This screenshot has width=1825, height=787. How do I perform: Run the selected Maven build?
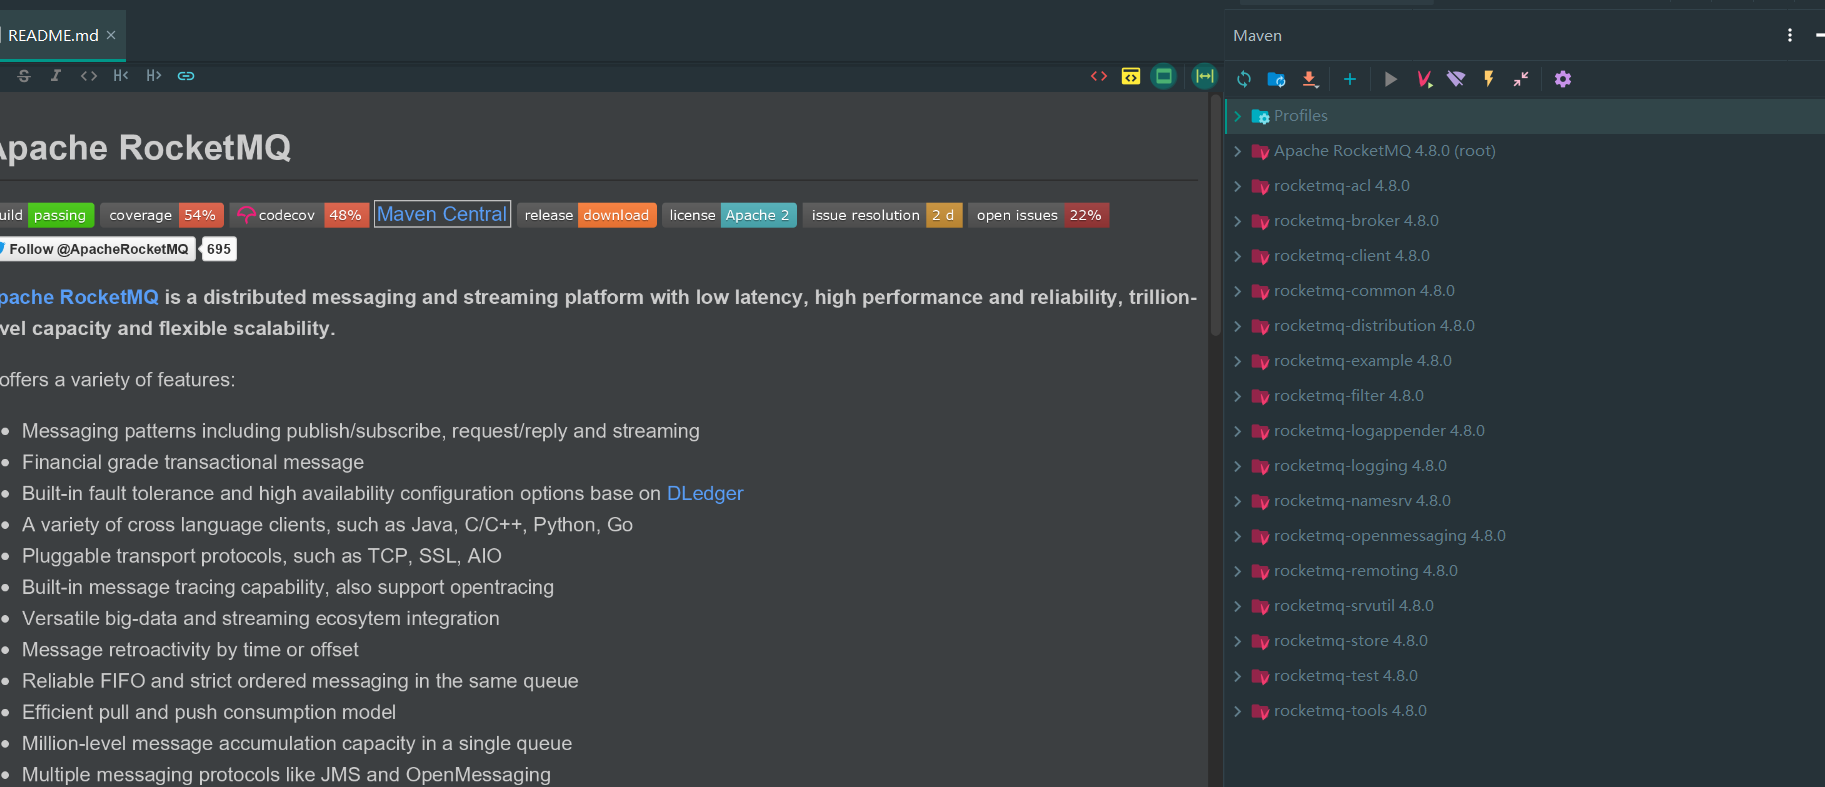pyautogui.click(x=1391, y=79)
